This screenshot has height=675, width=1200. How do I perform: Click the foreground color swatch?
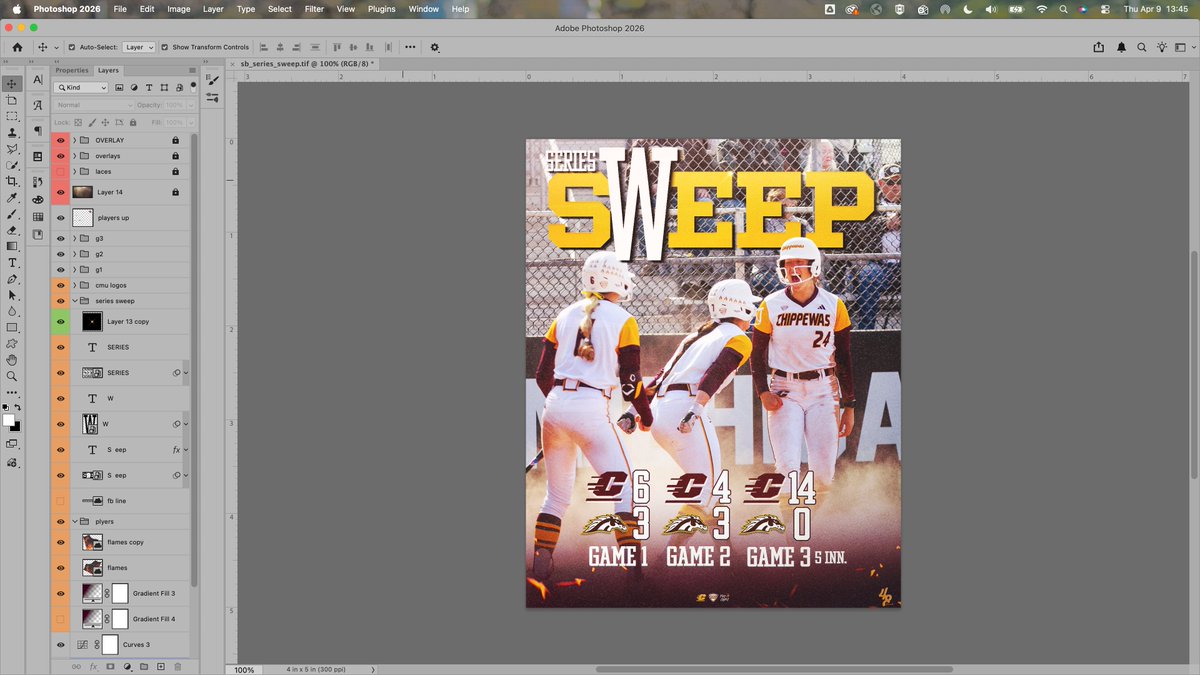[x=9, y=420]
